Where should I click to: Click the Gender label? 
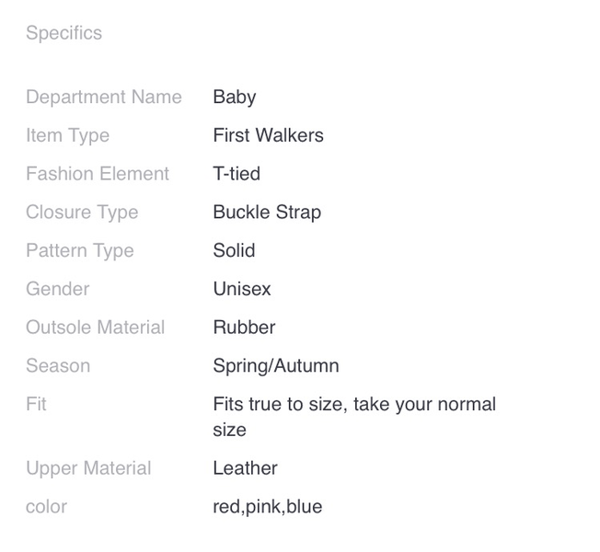pyautogui.click(x=57, y=289)
